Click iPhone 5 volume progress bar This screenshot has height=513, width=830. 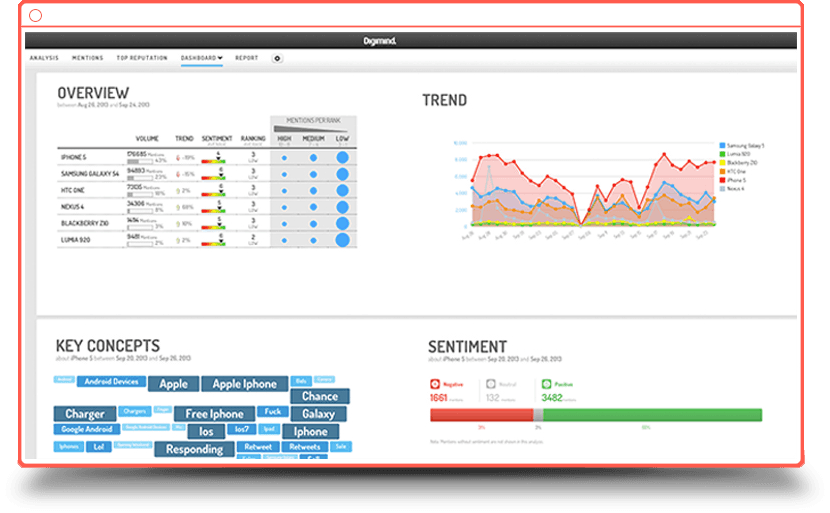point(140,161)
